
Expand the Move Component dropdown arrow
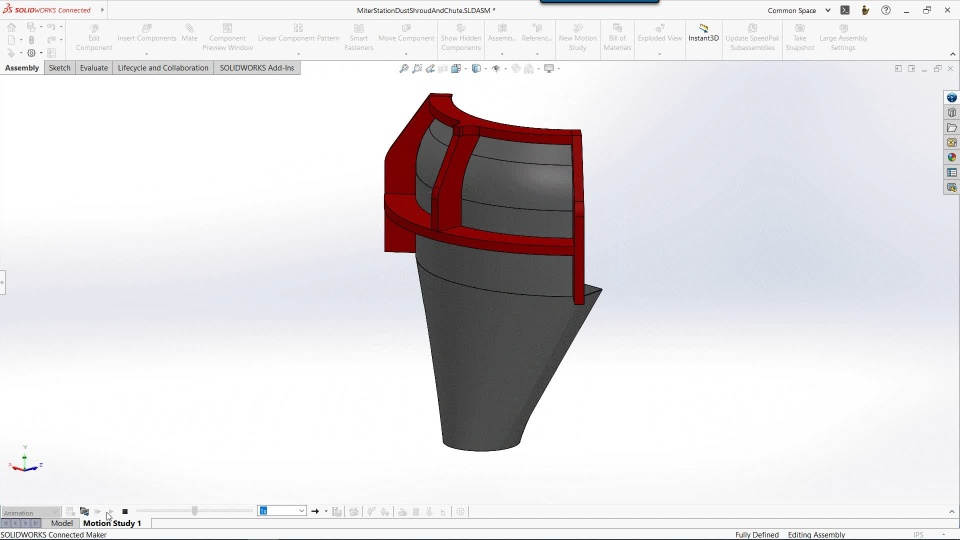point(406,54)
